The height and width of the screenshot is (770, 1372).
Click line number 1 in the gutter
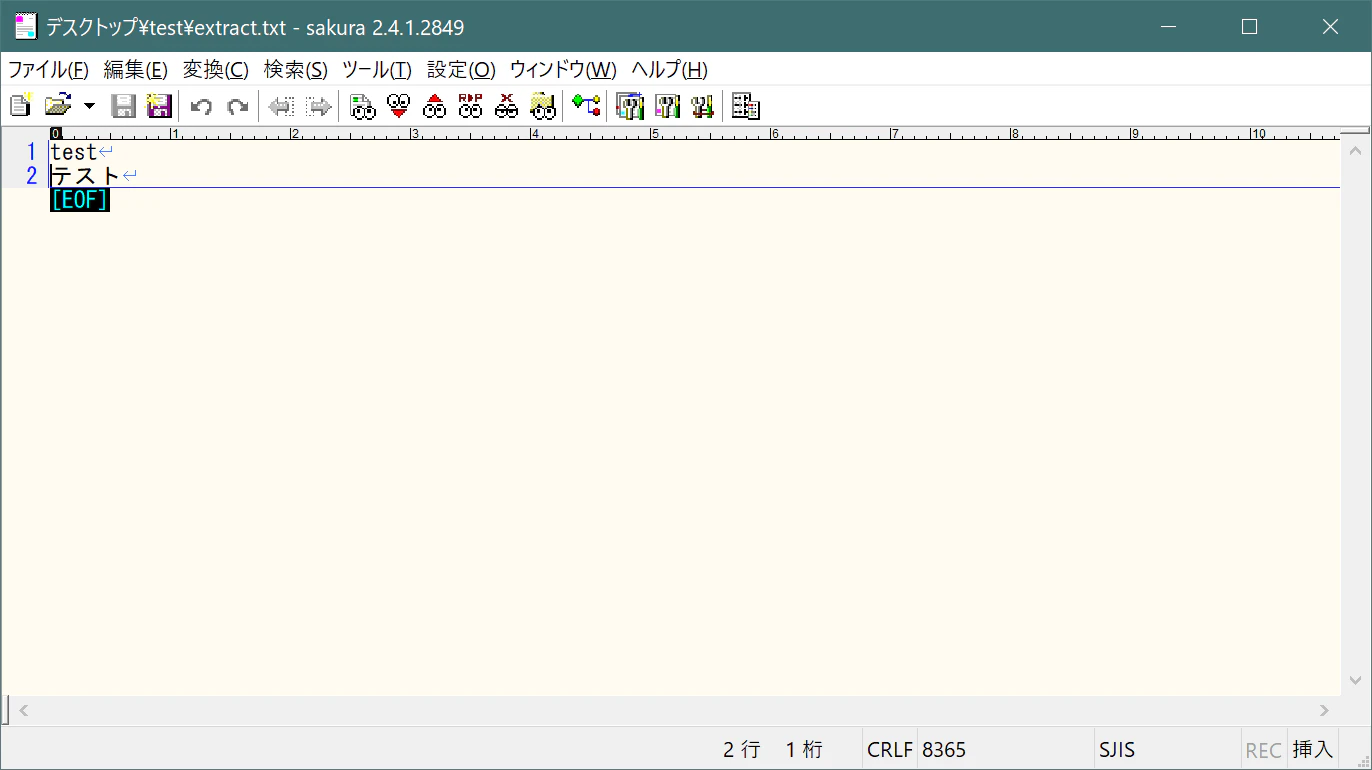point(31,152)
